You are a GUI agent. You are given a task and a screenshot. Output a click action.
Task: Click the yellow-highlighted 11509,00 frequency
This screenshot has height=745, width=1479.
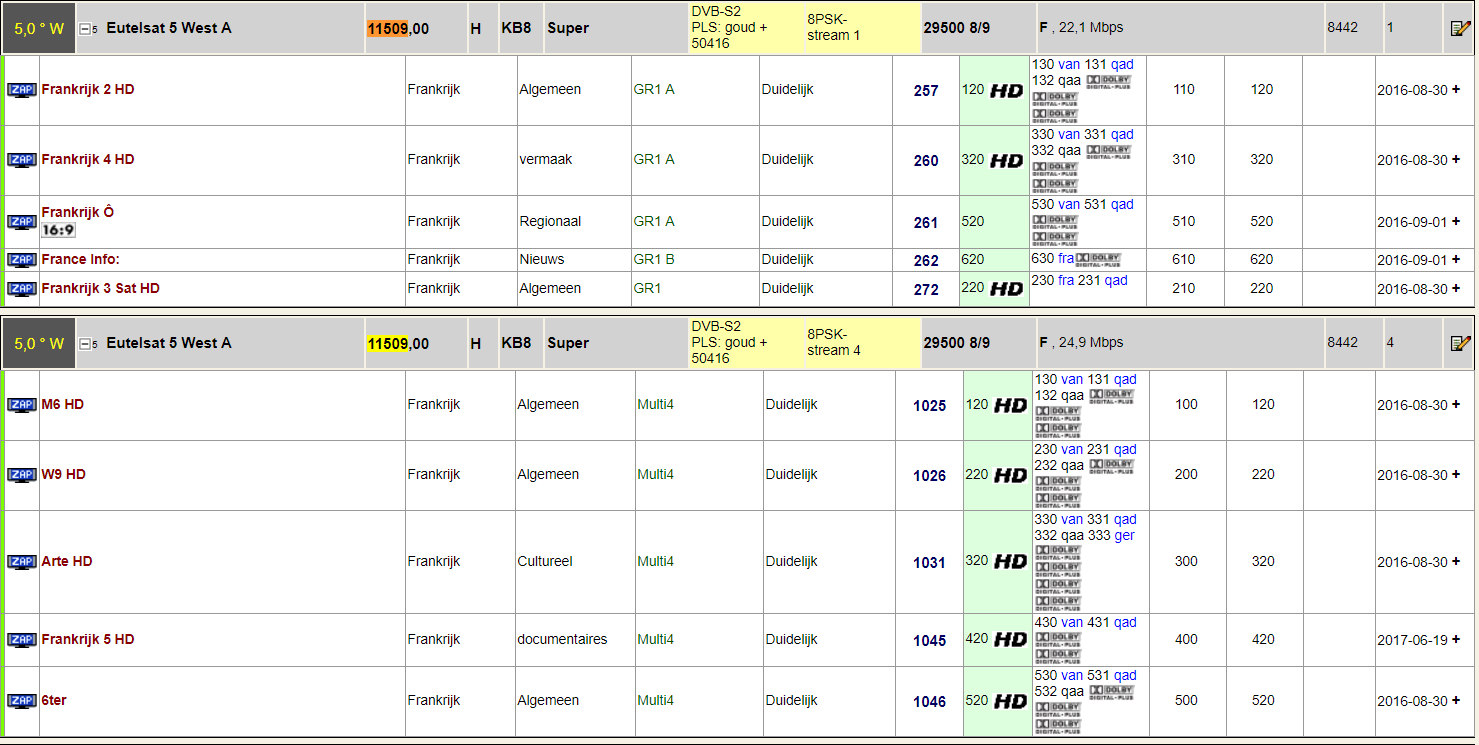coord(398,344)
